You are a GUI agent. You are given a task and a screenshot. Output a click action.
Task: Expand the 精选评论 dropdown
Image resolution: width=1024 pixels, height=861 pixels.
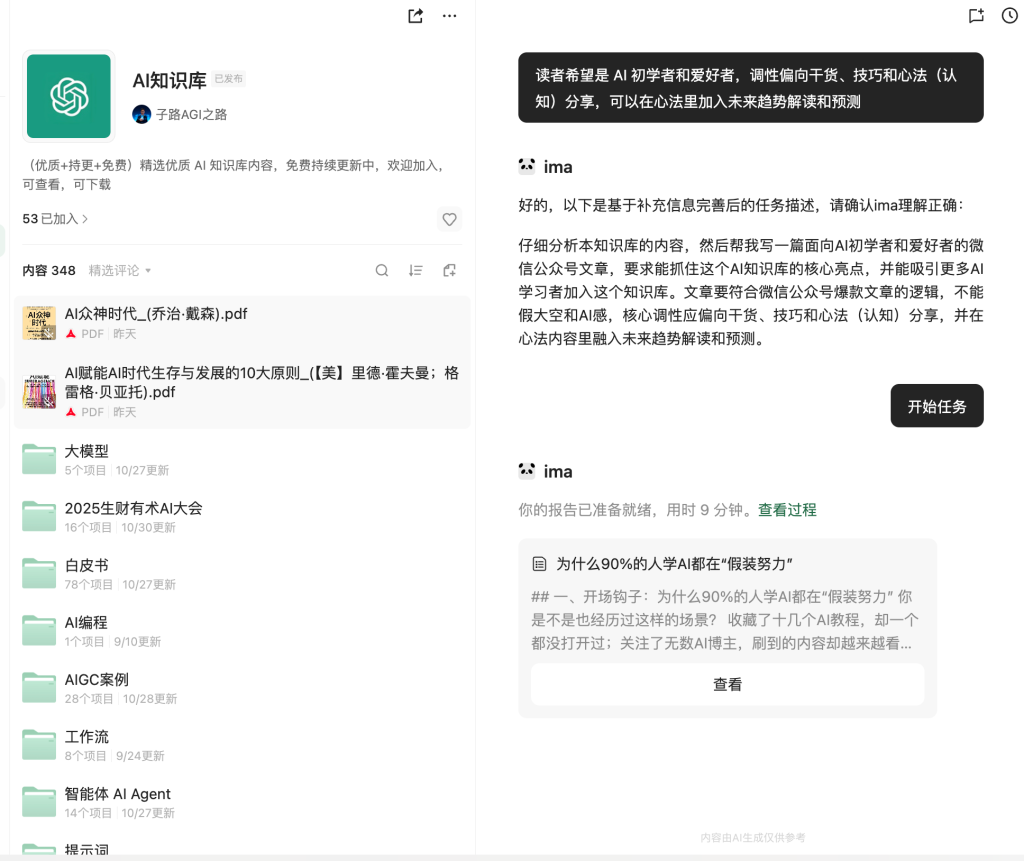pyautogui.click(x=120, y=270)
